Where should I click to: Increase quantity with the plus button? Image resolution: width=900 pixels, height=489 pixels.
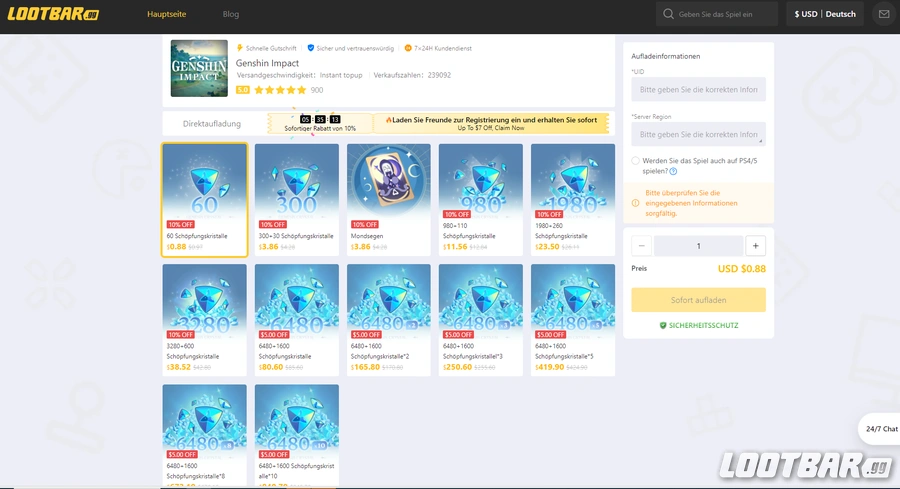point(755,246)
